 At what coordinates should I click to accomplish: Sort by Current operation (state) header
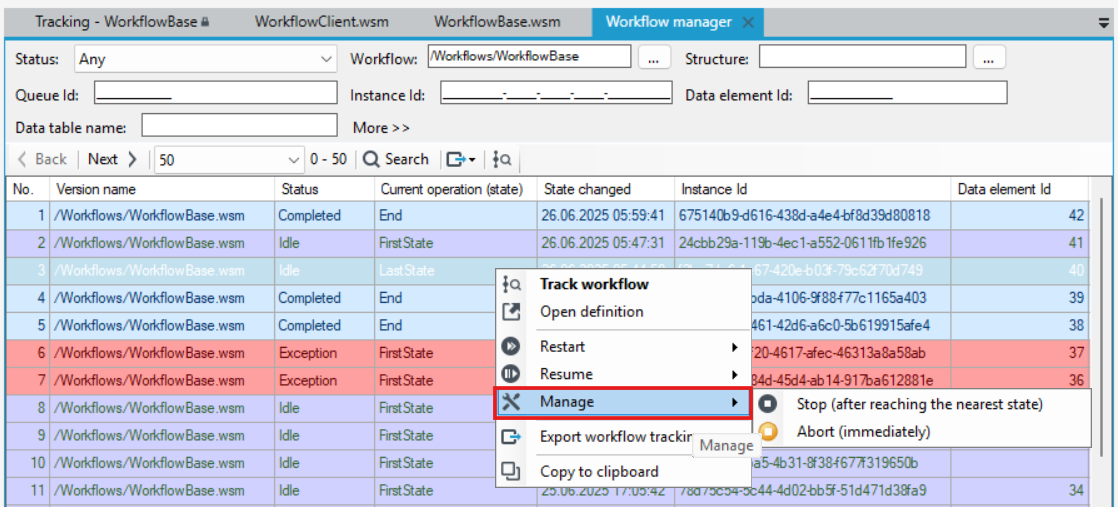pos(456,190)
